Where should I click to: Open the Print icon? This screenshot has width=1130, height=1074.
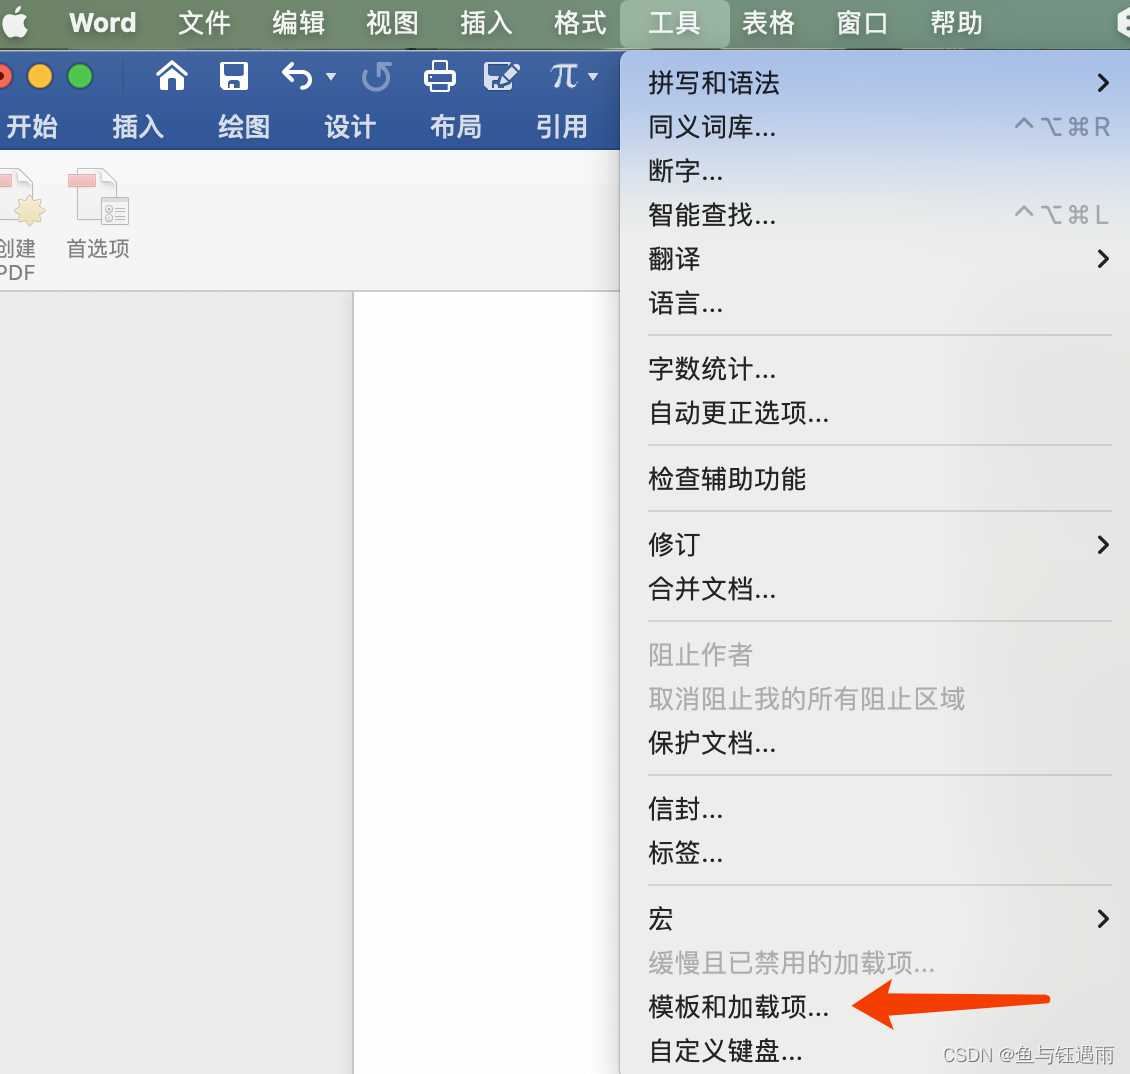[x=440, y=76]
